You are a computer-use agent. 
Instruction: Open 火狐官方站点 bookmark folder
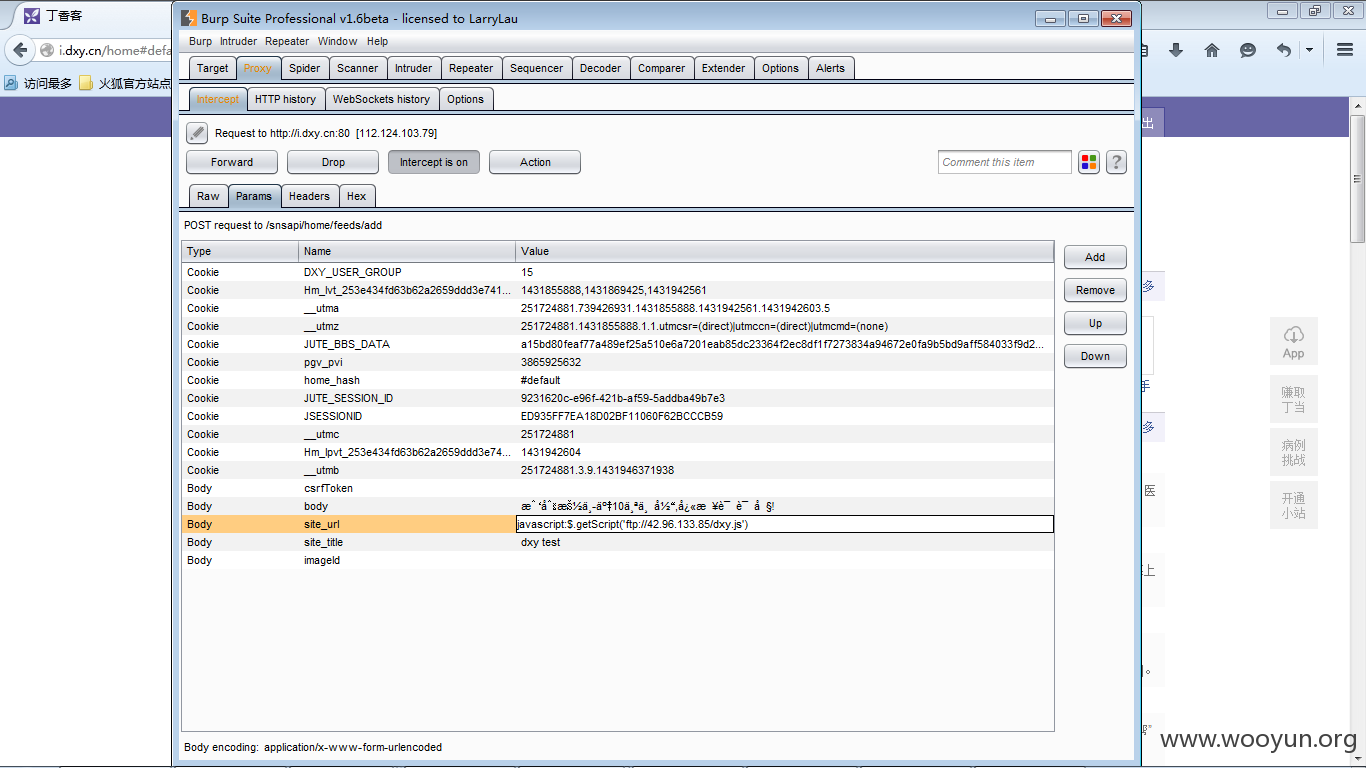coord(125,84)
